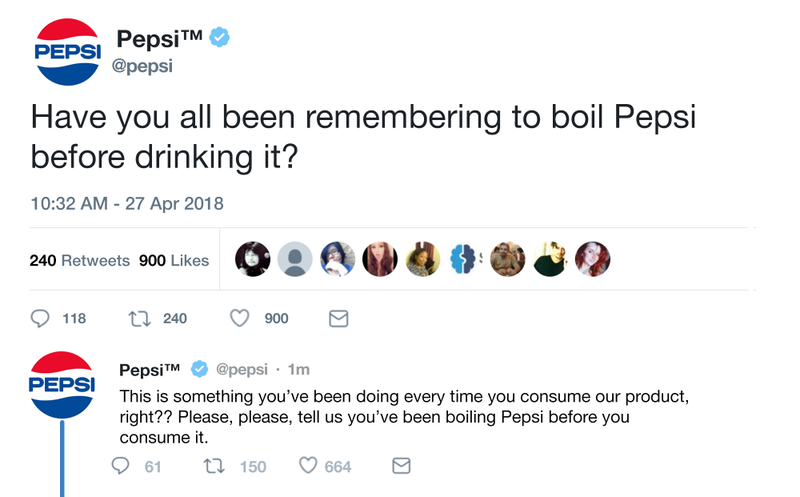
Task: Open the blue brain logo liker avatar
Action: pyautogui.click(x=465, y=259)
